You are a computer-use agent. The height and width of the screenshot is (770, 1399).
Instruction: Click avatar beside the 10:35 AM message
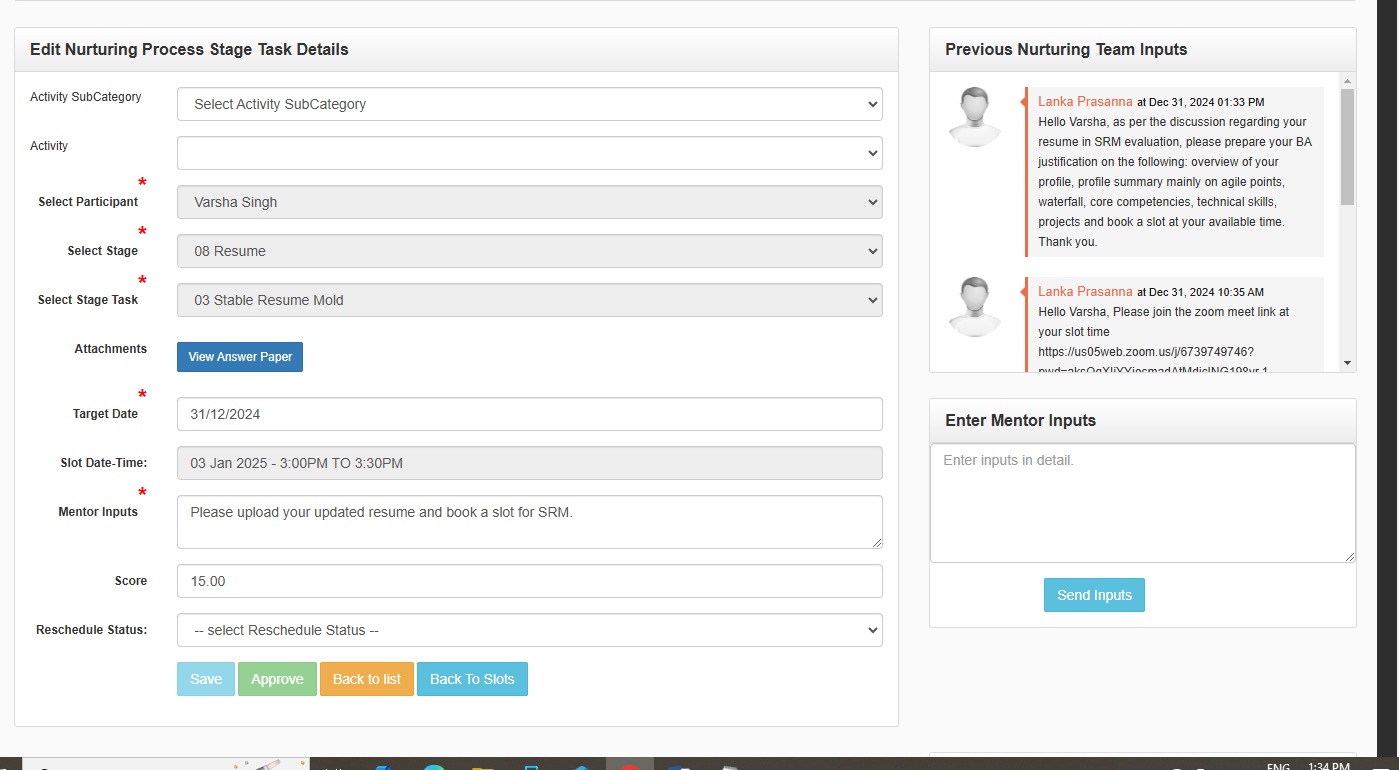pos(974,306)
